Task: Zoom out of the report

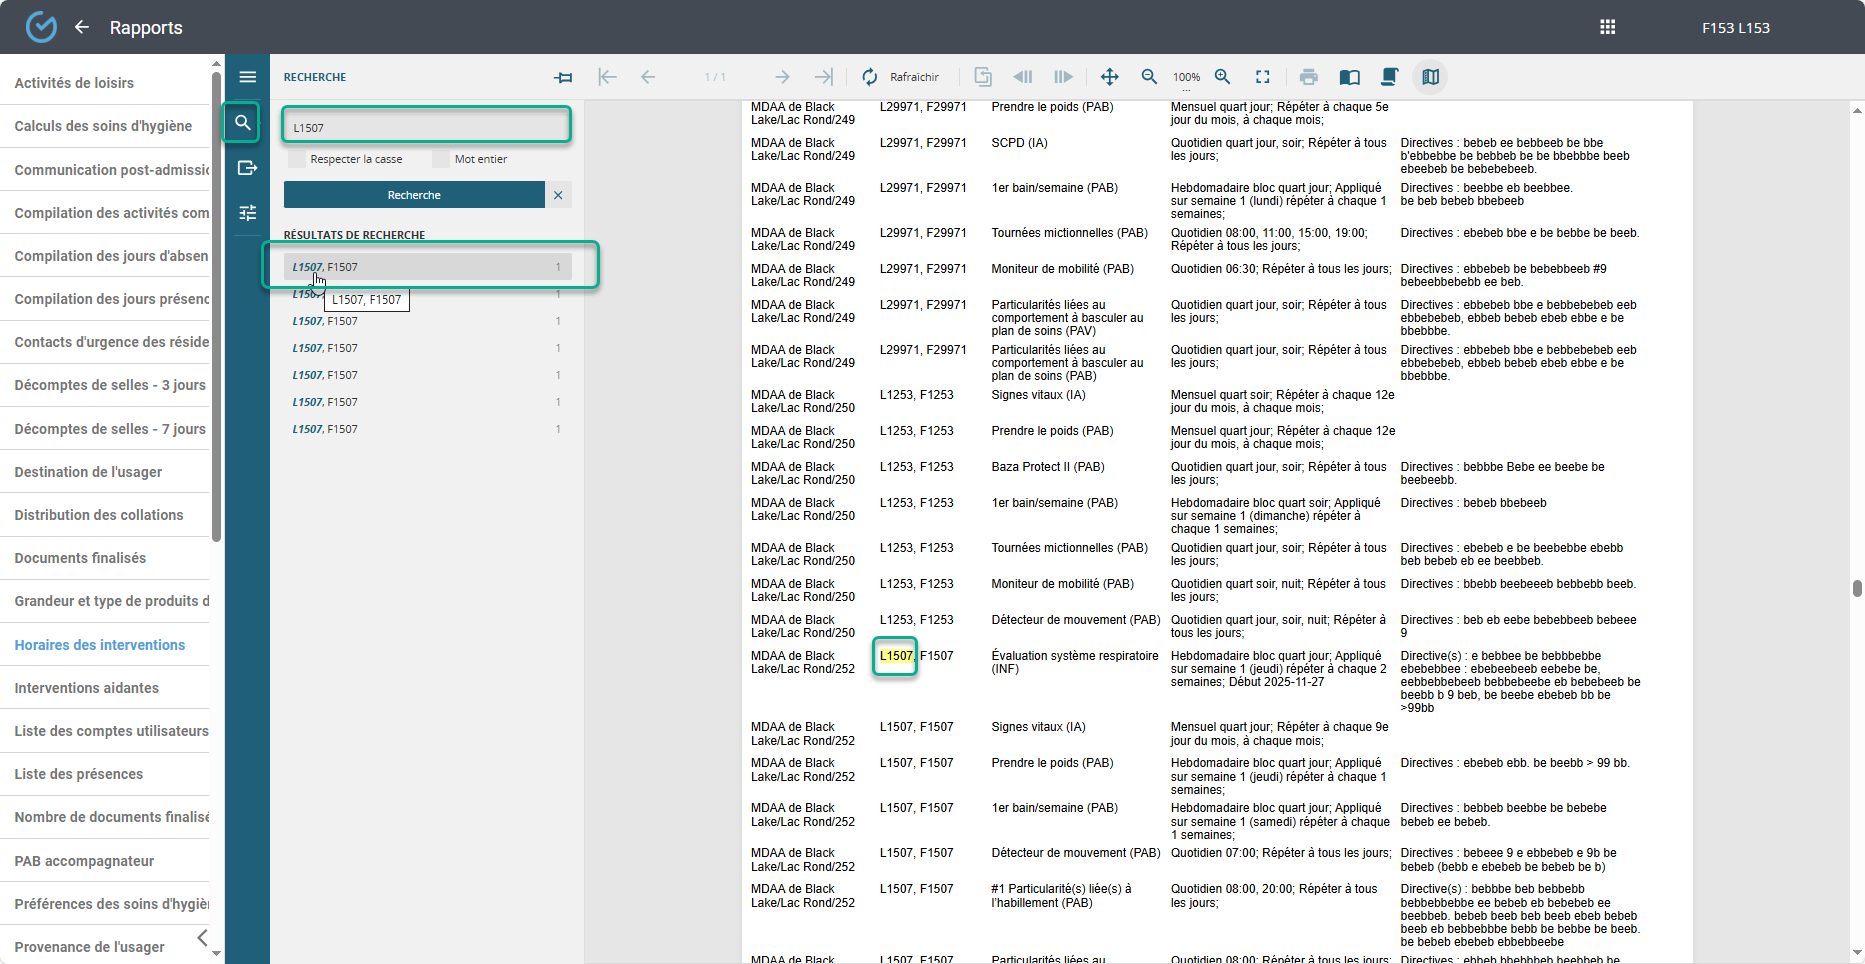Action: pyautogui.click(x=1149, y=77)
